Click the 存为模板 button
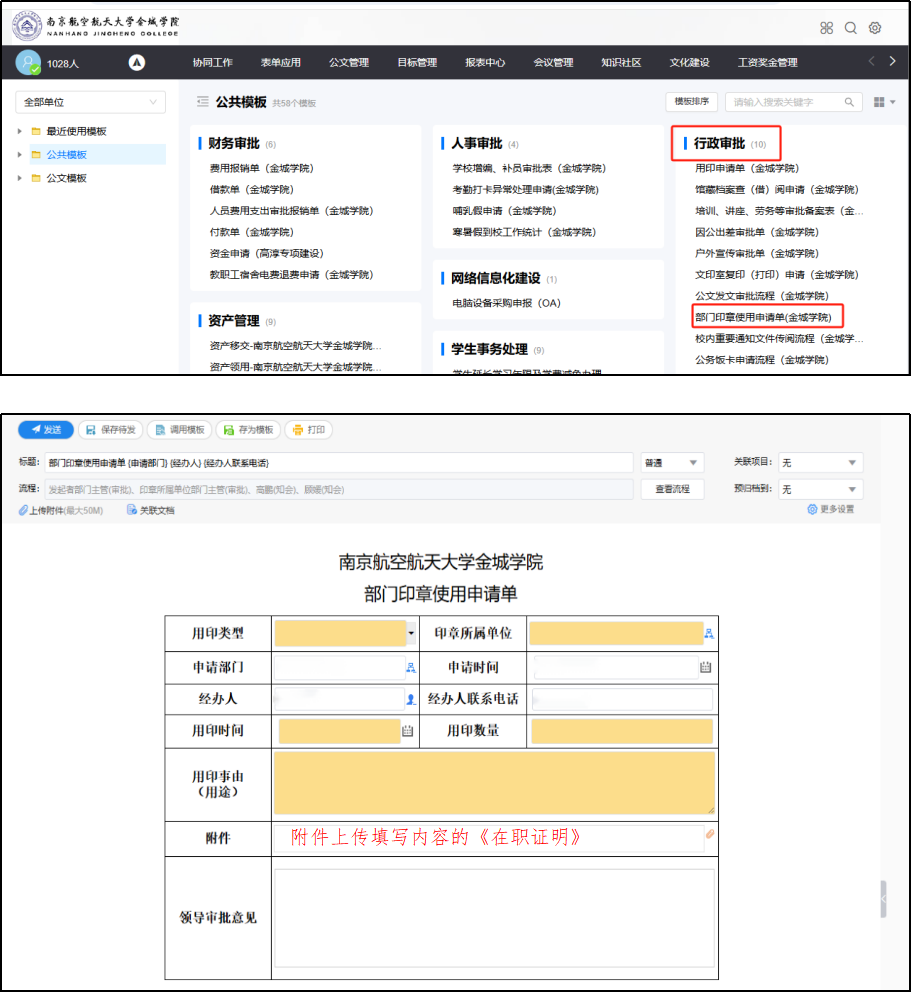911x992 pixels. [248, 430]
